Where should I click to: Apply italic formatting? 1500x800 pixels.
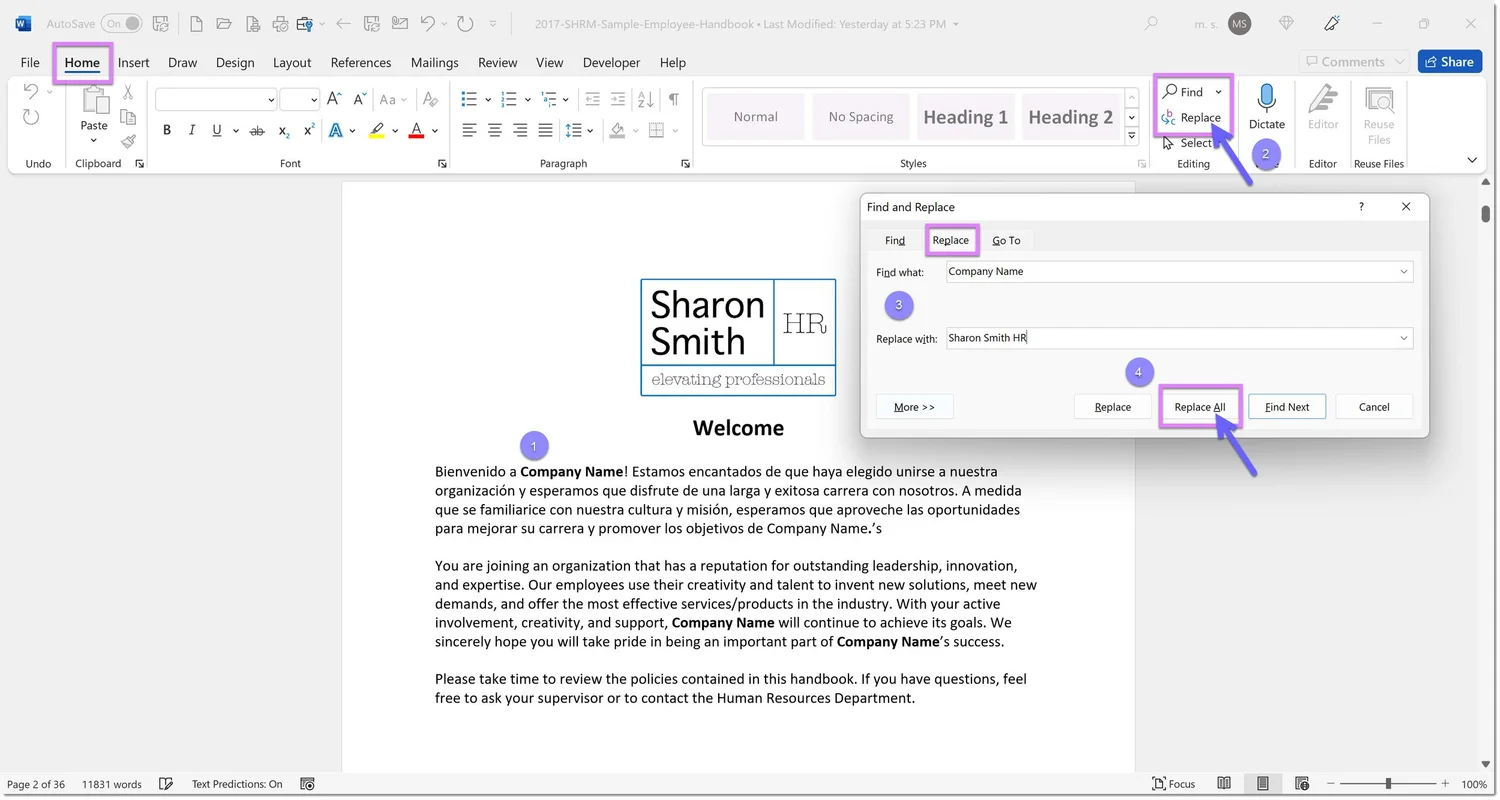pos(191,130)
